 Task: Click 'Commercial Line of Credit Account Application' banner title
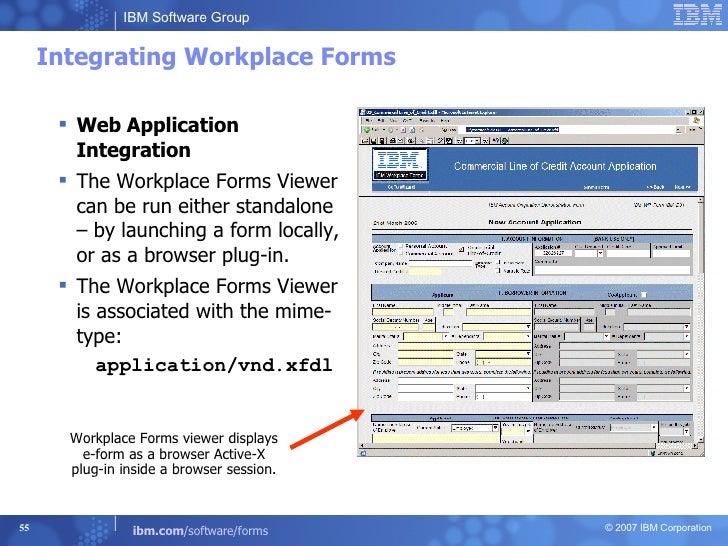(x=555, y=166)
